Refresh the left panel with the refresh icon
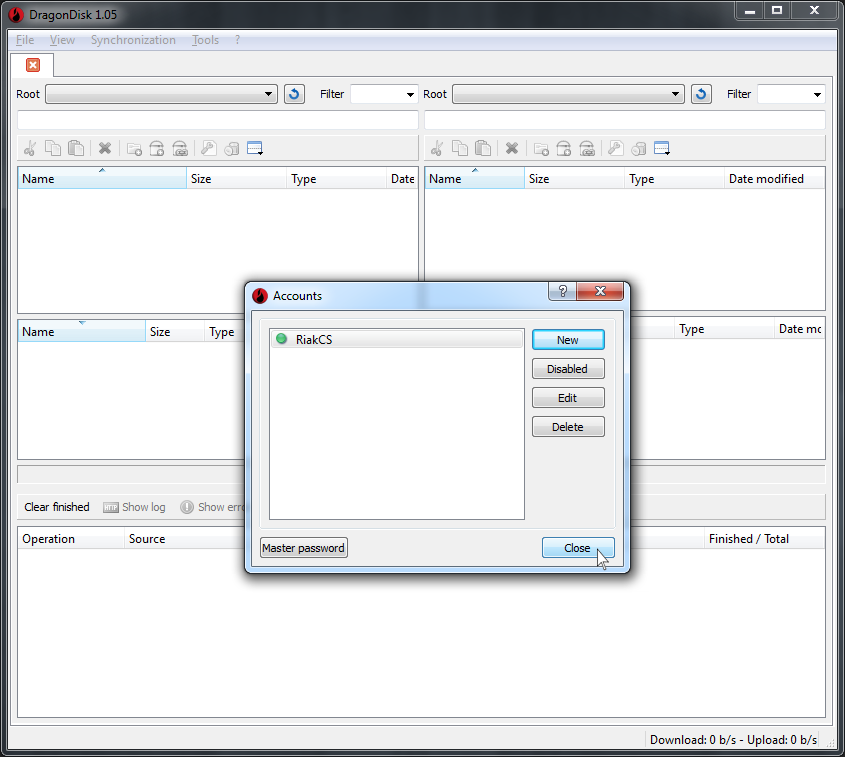This screenshot has height=757, width=845. point(292,93)
